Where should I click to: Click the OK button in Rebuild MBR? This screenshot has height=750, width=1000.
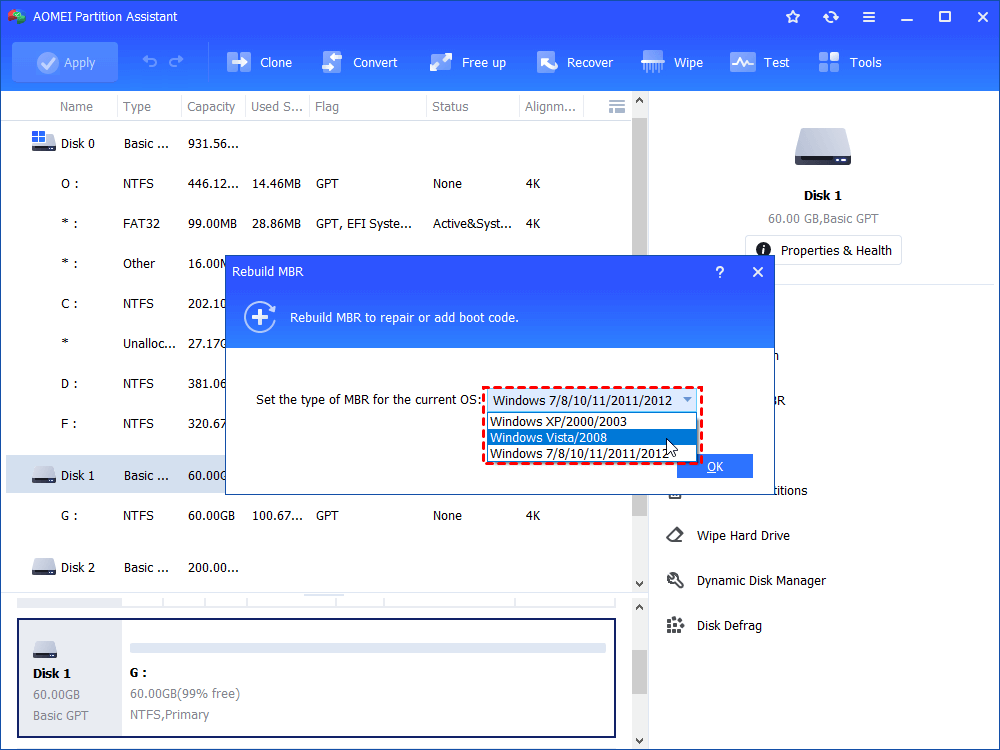(x=714, y=467)
